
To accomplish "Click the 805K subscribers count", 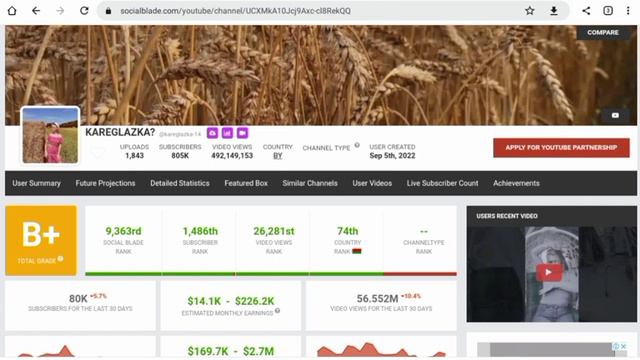I will coord(180,156).
